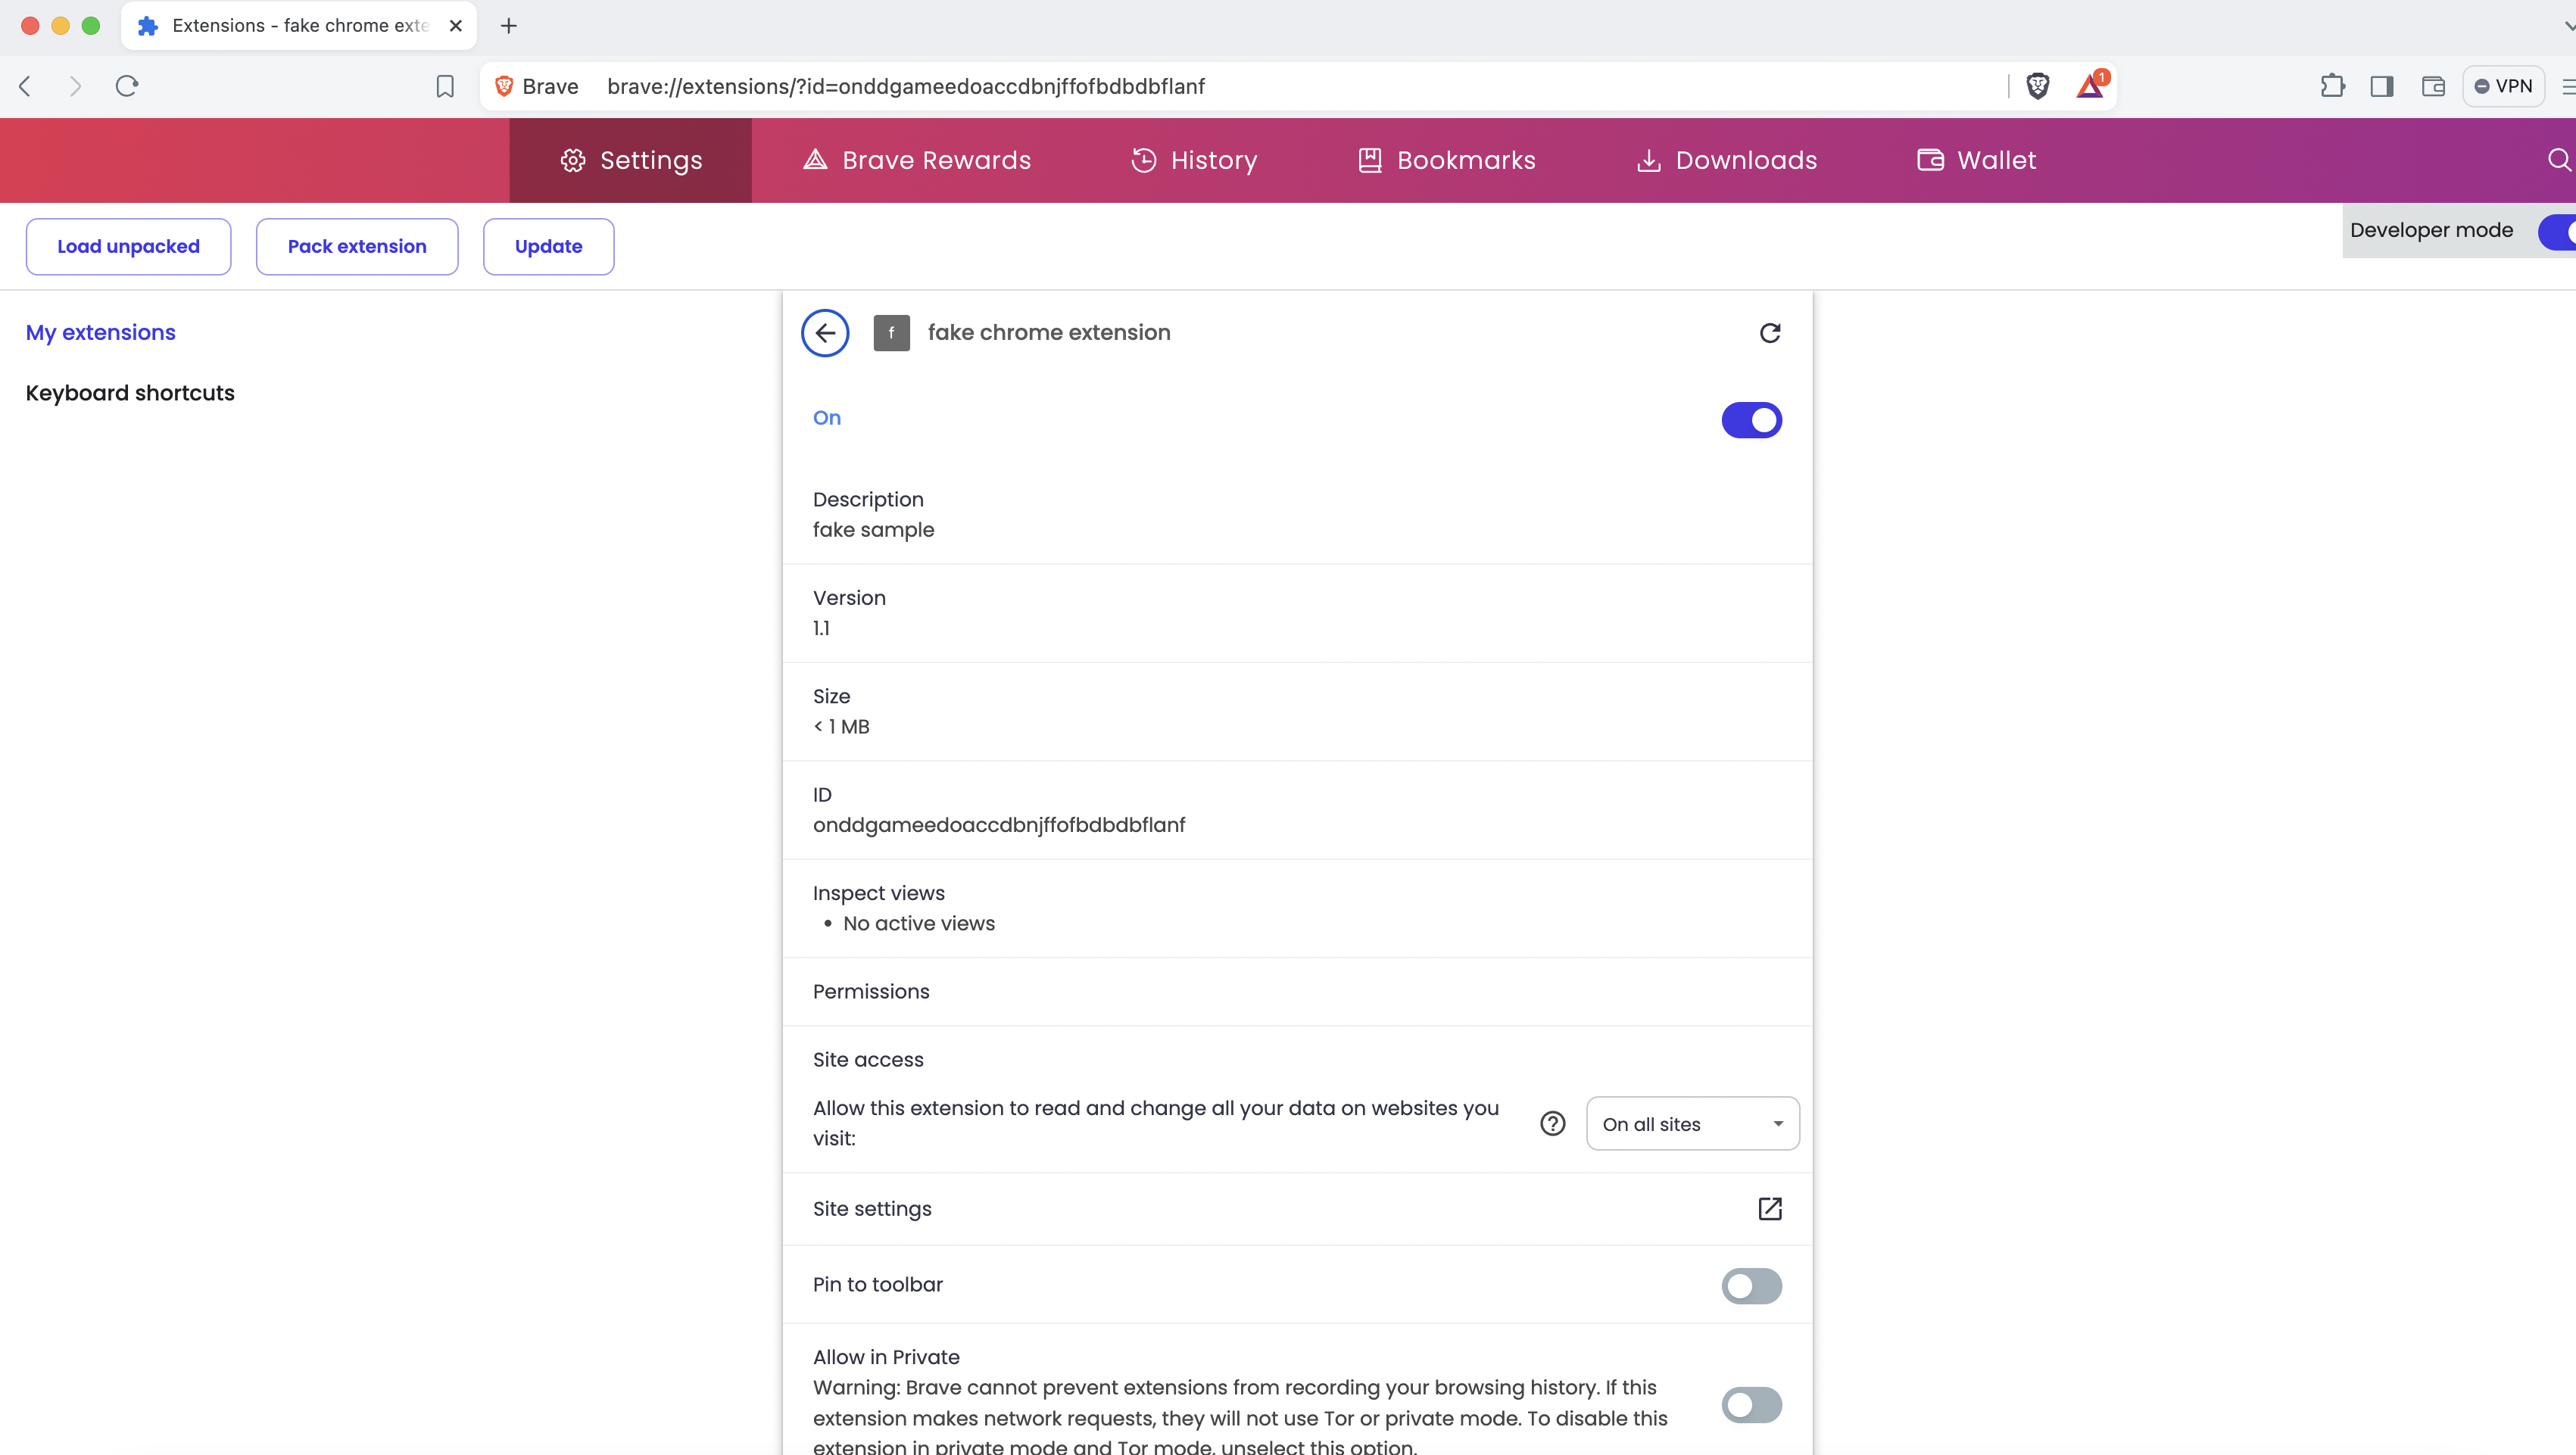Switch to the Bookmarks tab

tap(1446, 160)
